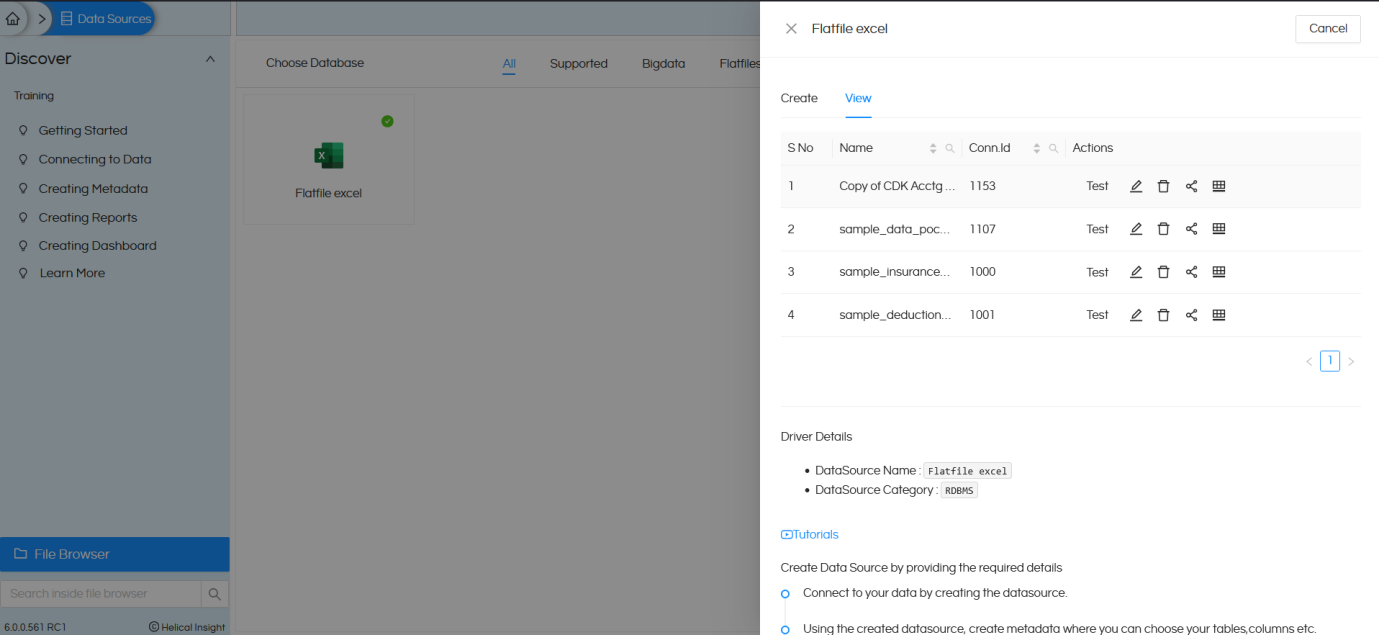Open table icon for connection 1001
Image resolution: width=1379 pixels, height=635 pixels.
click(x=1219, y=315)
